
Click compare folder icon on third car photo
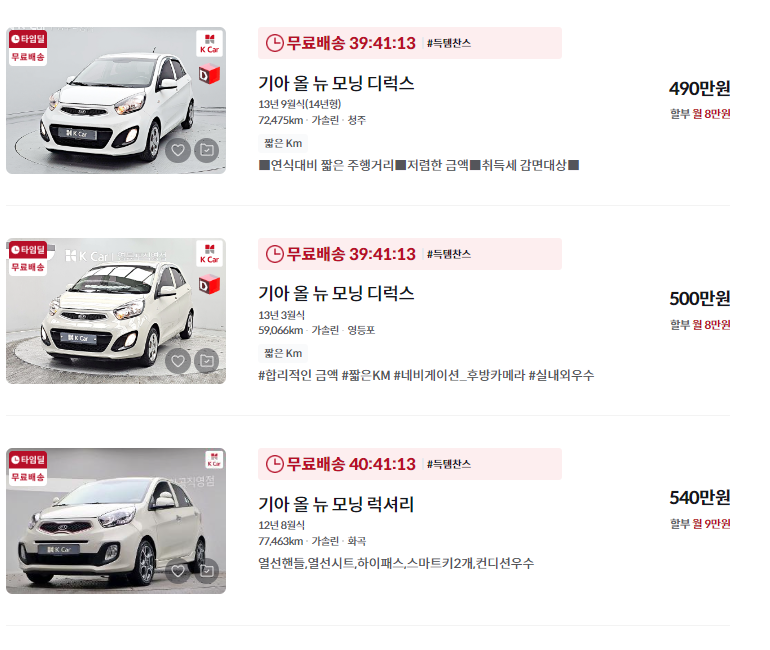(207, 571)
